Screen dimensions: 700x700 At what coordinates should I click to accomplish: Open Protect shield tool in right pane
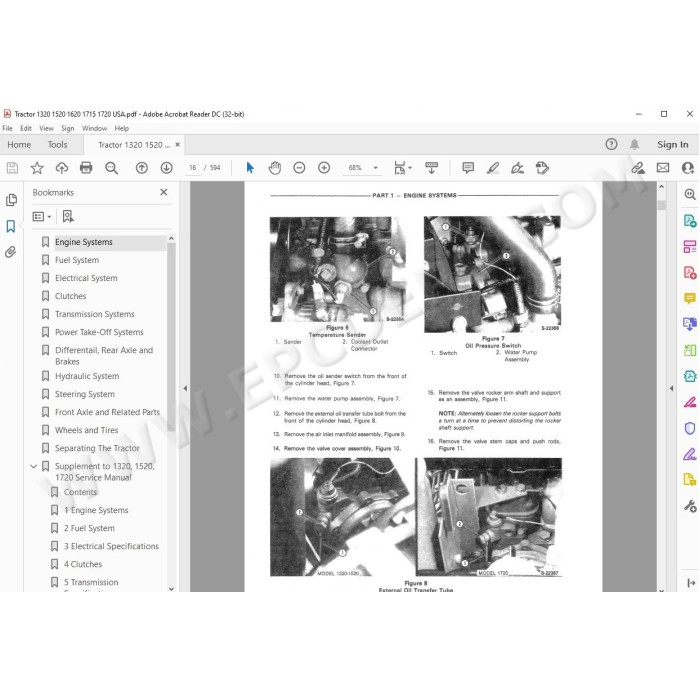[x=690, y=428]
